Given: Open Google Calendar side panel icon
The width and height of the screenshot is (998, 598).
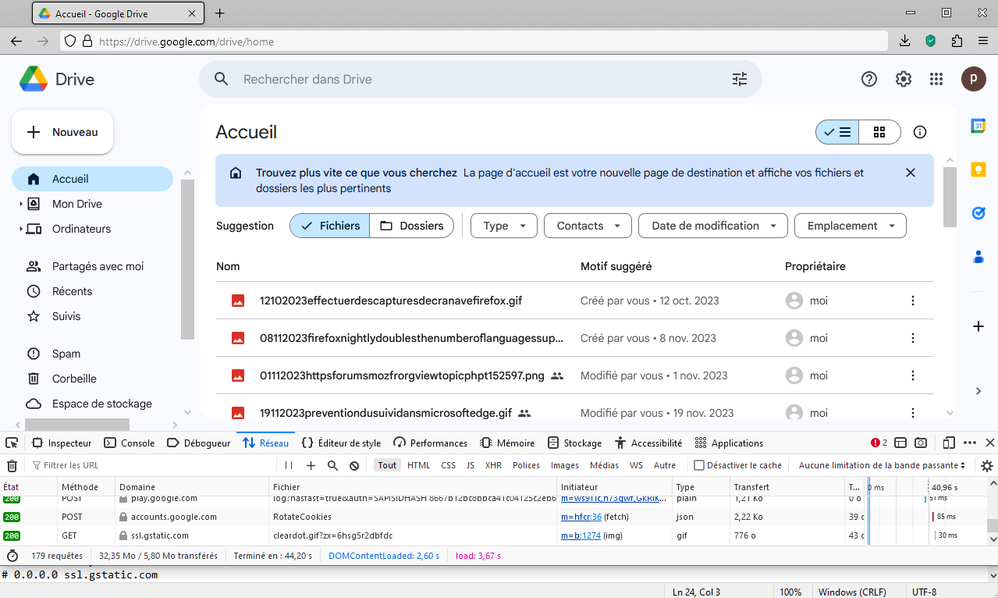Looking at the screenshot, I should coord(978,126).
